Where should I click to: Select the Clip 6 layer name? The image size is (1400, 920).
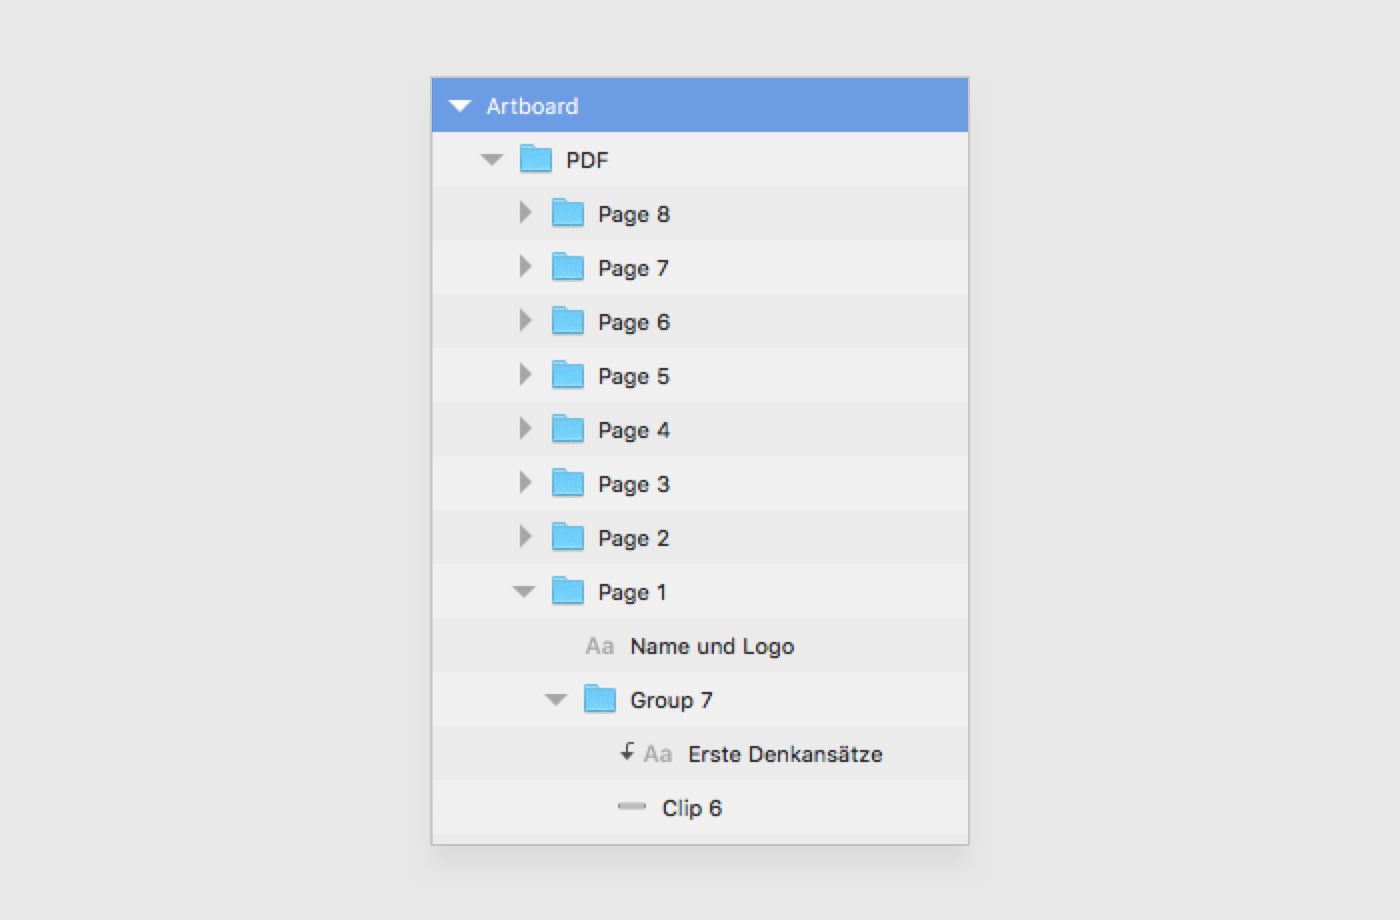[692, 808]
